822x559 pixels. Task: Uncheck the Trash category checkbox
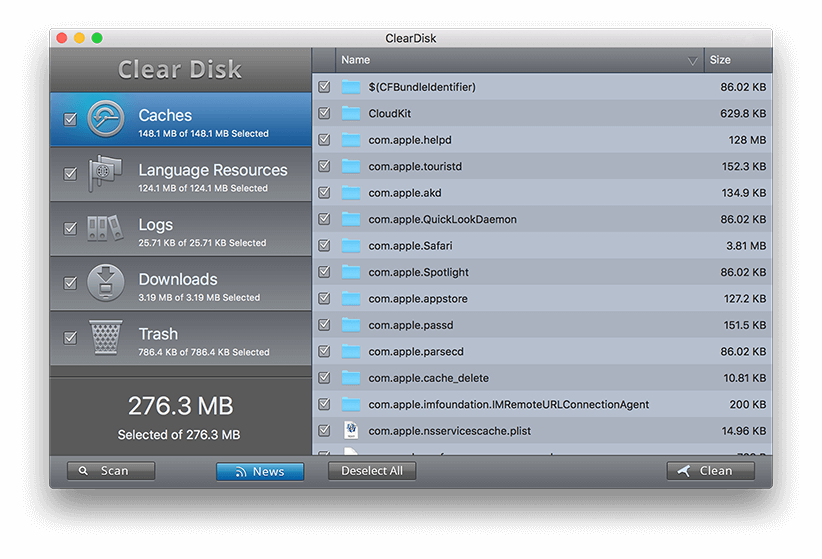70,338
